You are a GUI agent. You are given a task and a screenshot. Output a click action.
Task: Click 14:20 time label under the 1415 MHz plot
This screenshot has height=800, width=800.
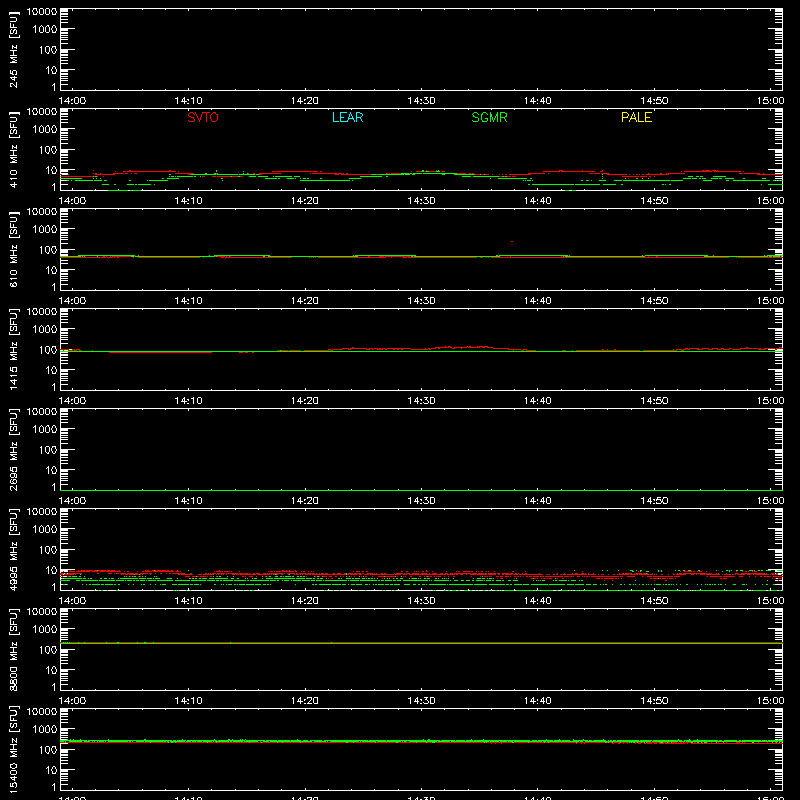(x=305, y=401)
